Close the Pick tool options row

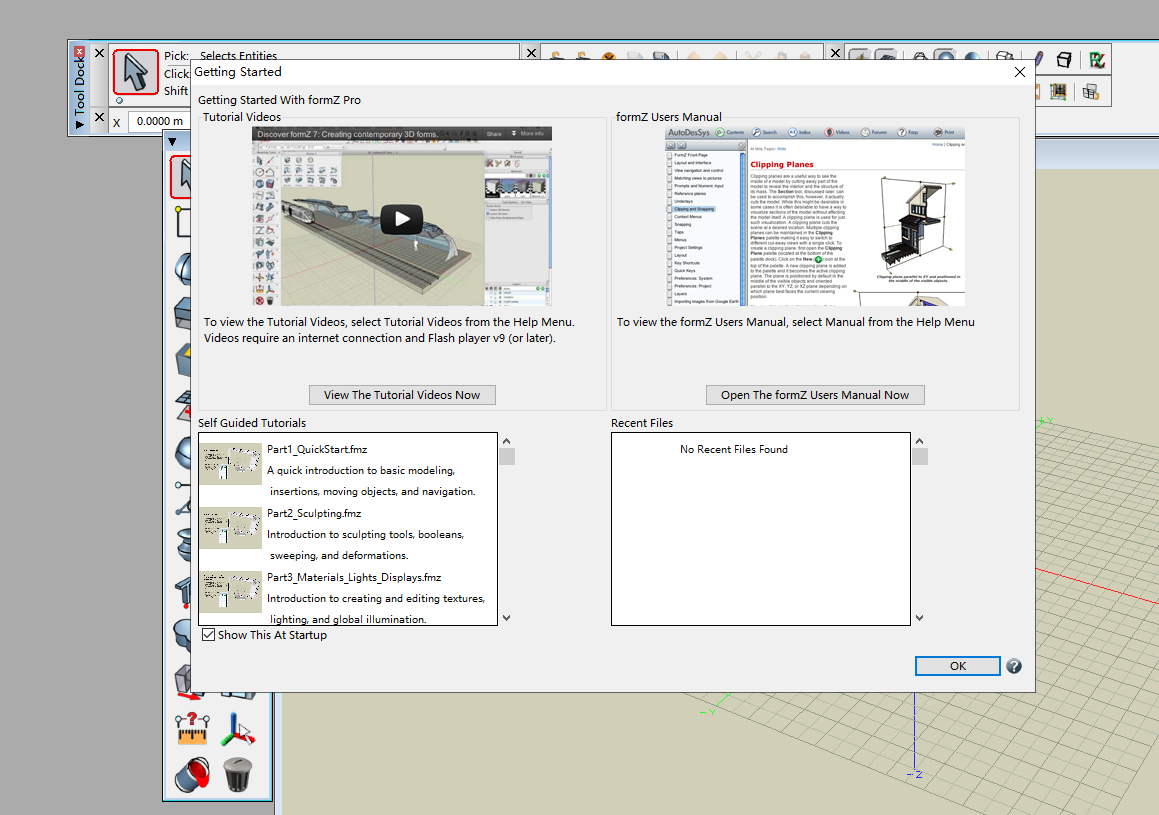click(x=99, y=53)
